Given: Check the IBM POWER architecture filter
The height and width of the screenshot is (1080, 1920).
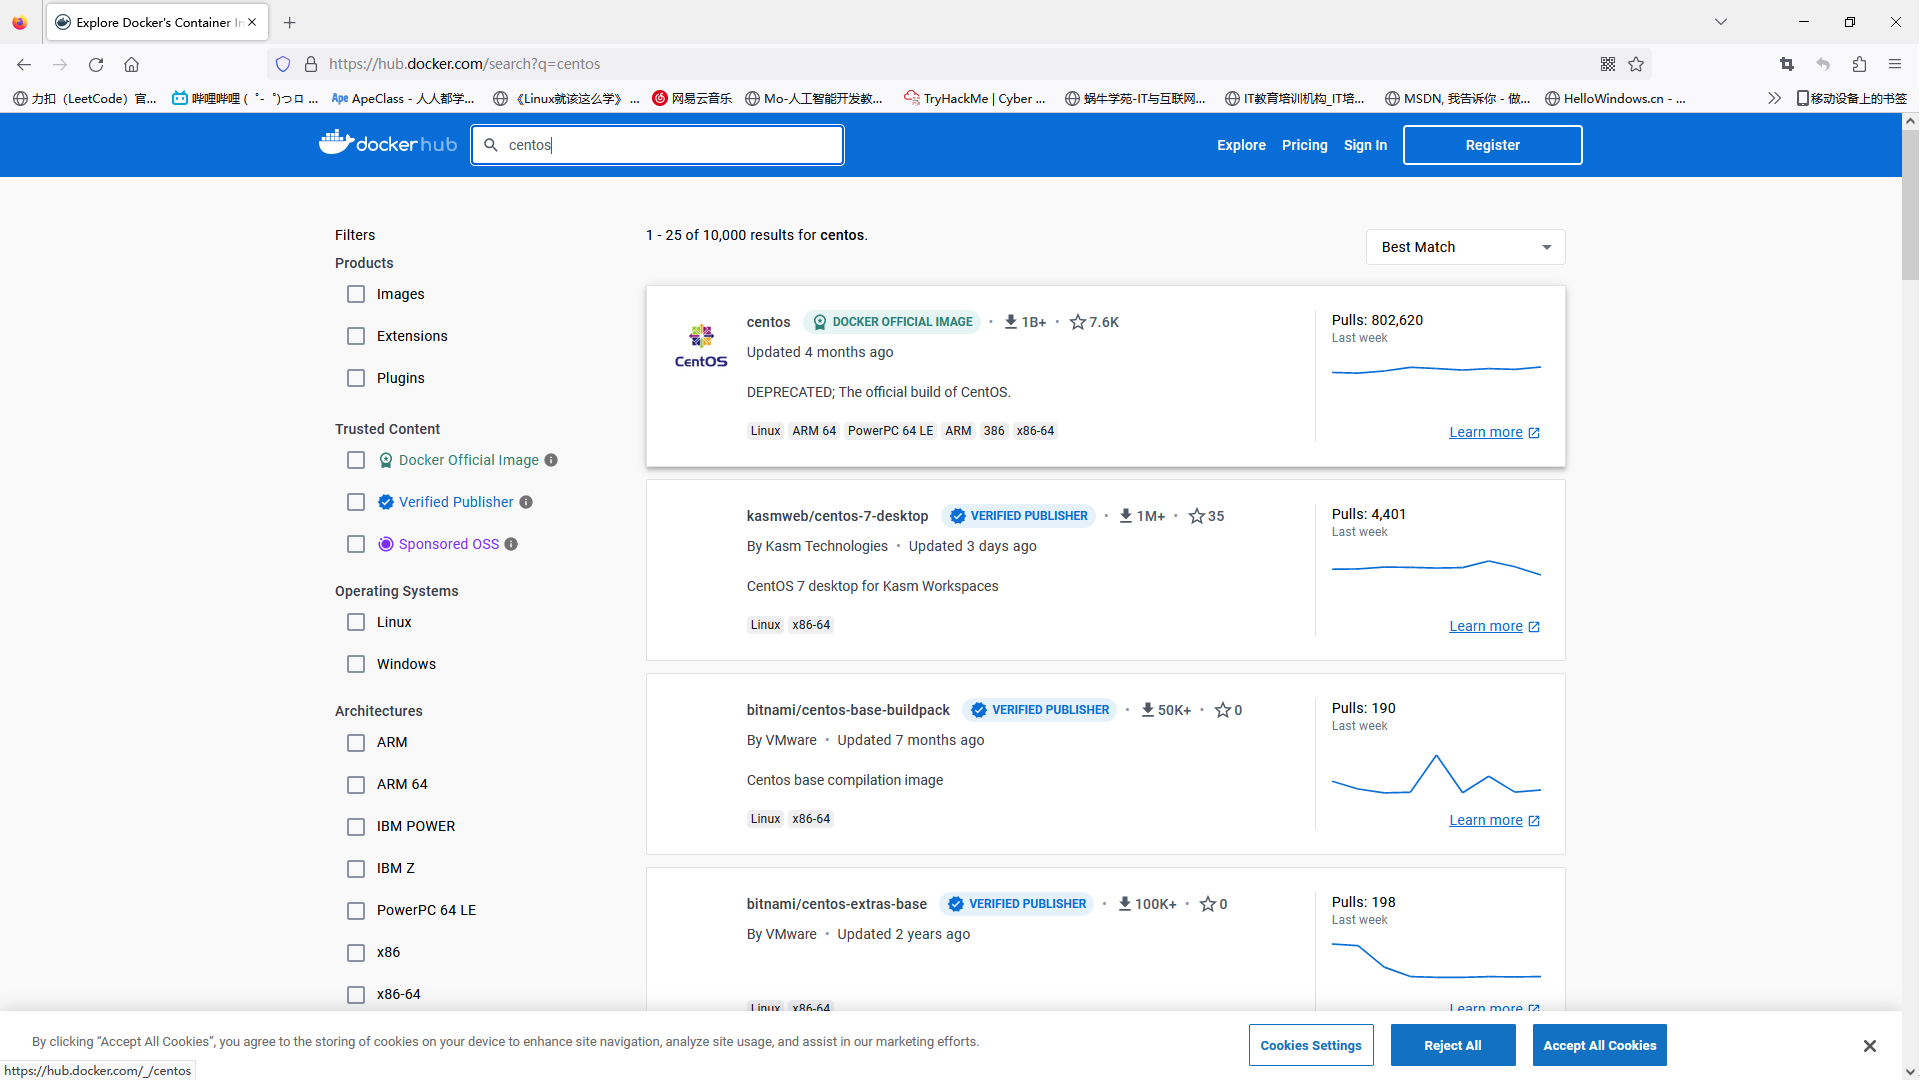Looking at the screenshot, I should [x=356, y=827].
